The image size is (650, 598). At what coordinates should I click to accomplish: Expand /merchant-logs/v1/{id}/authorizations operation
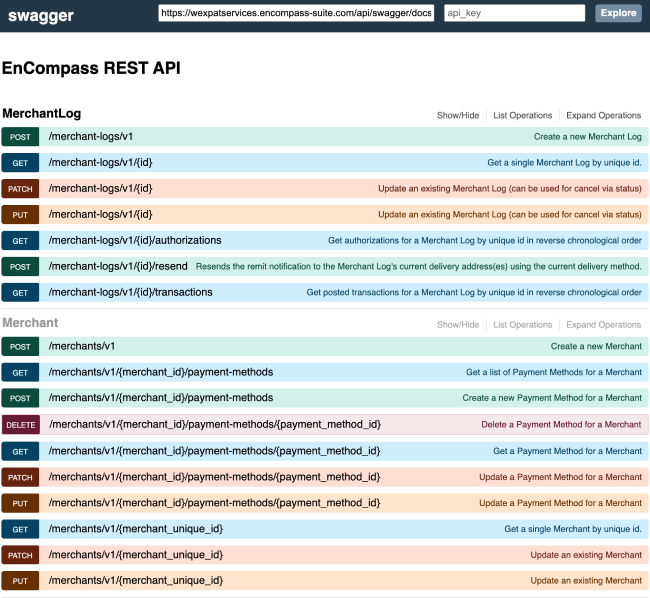(135, 240)
